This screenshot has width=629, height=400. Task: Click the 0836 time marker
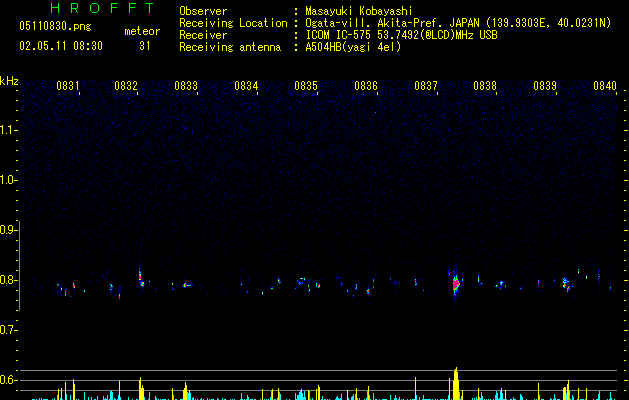tap(366, 85)
